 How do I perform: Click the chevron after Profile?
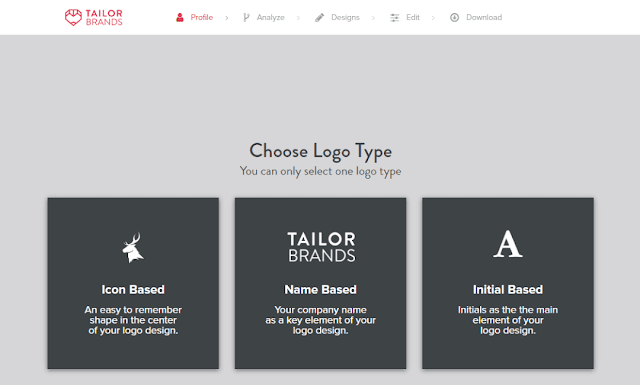227,18
